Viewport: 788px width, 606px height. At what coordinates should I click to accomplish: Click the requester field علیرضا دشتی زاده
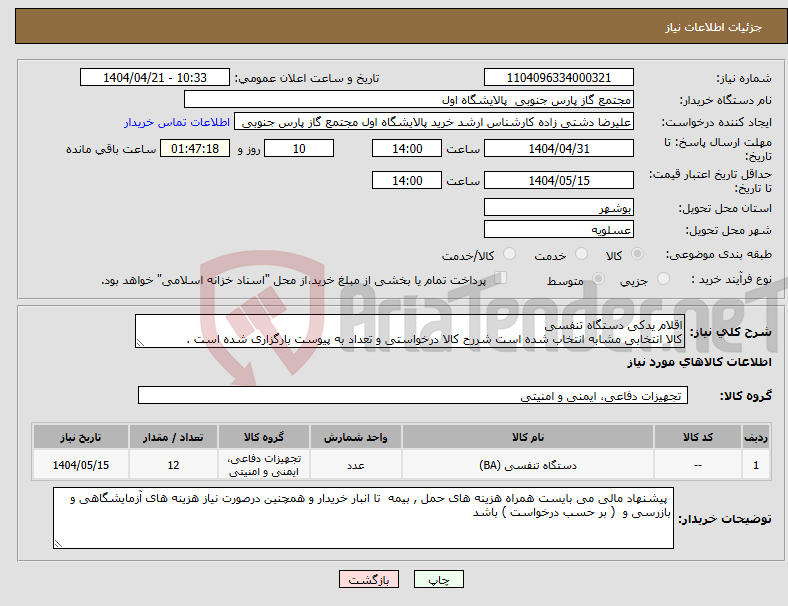click(x=434, y=122)
